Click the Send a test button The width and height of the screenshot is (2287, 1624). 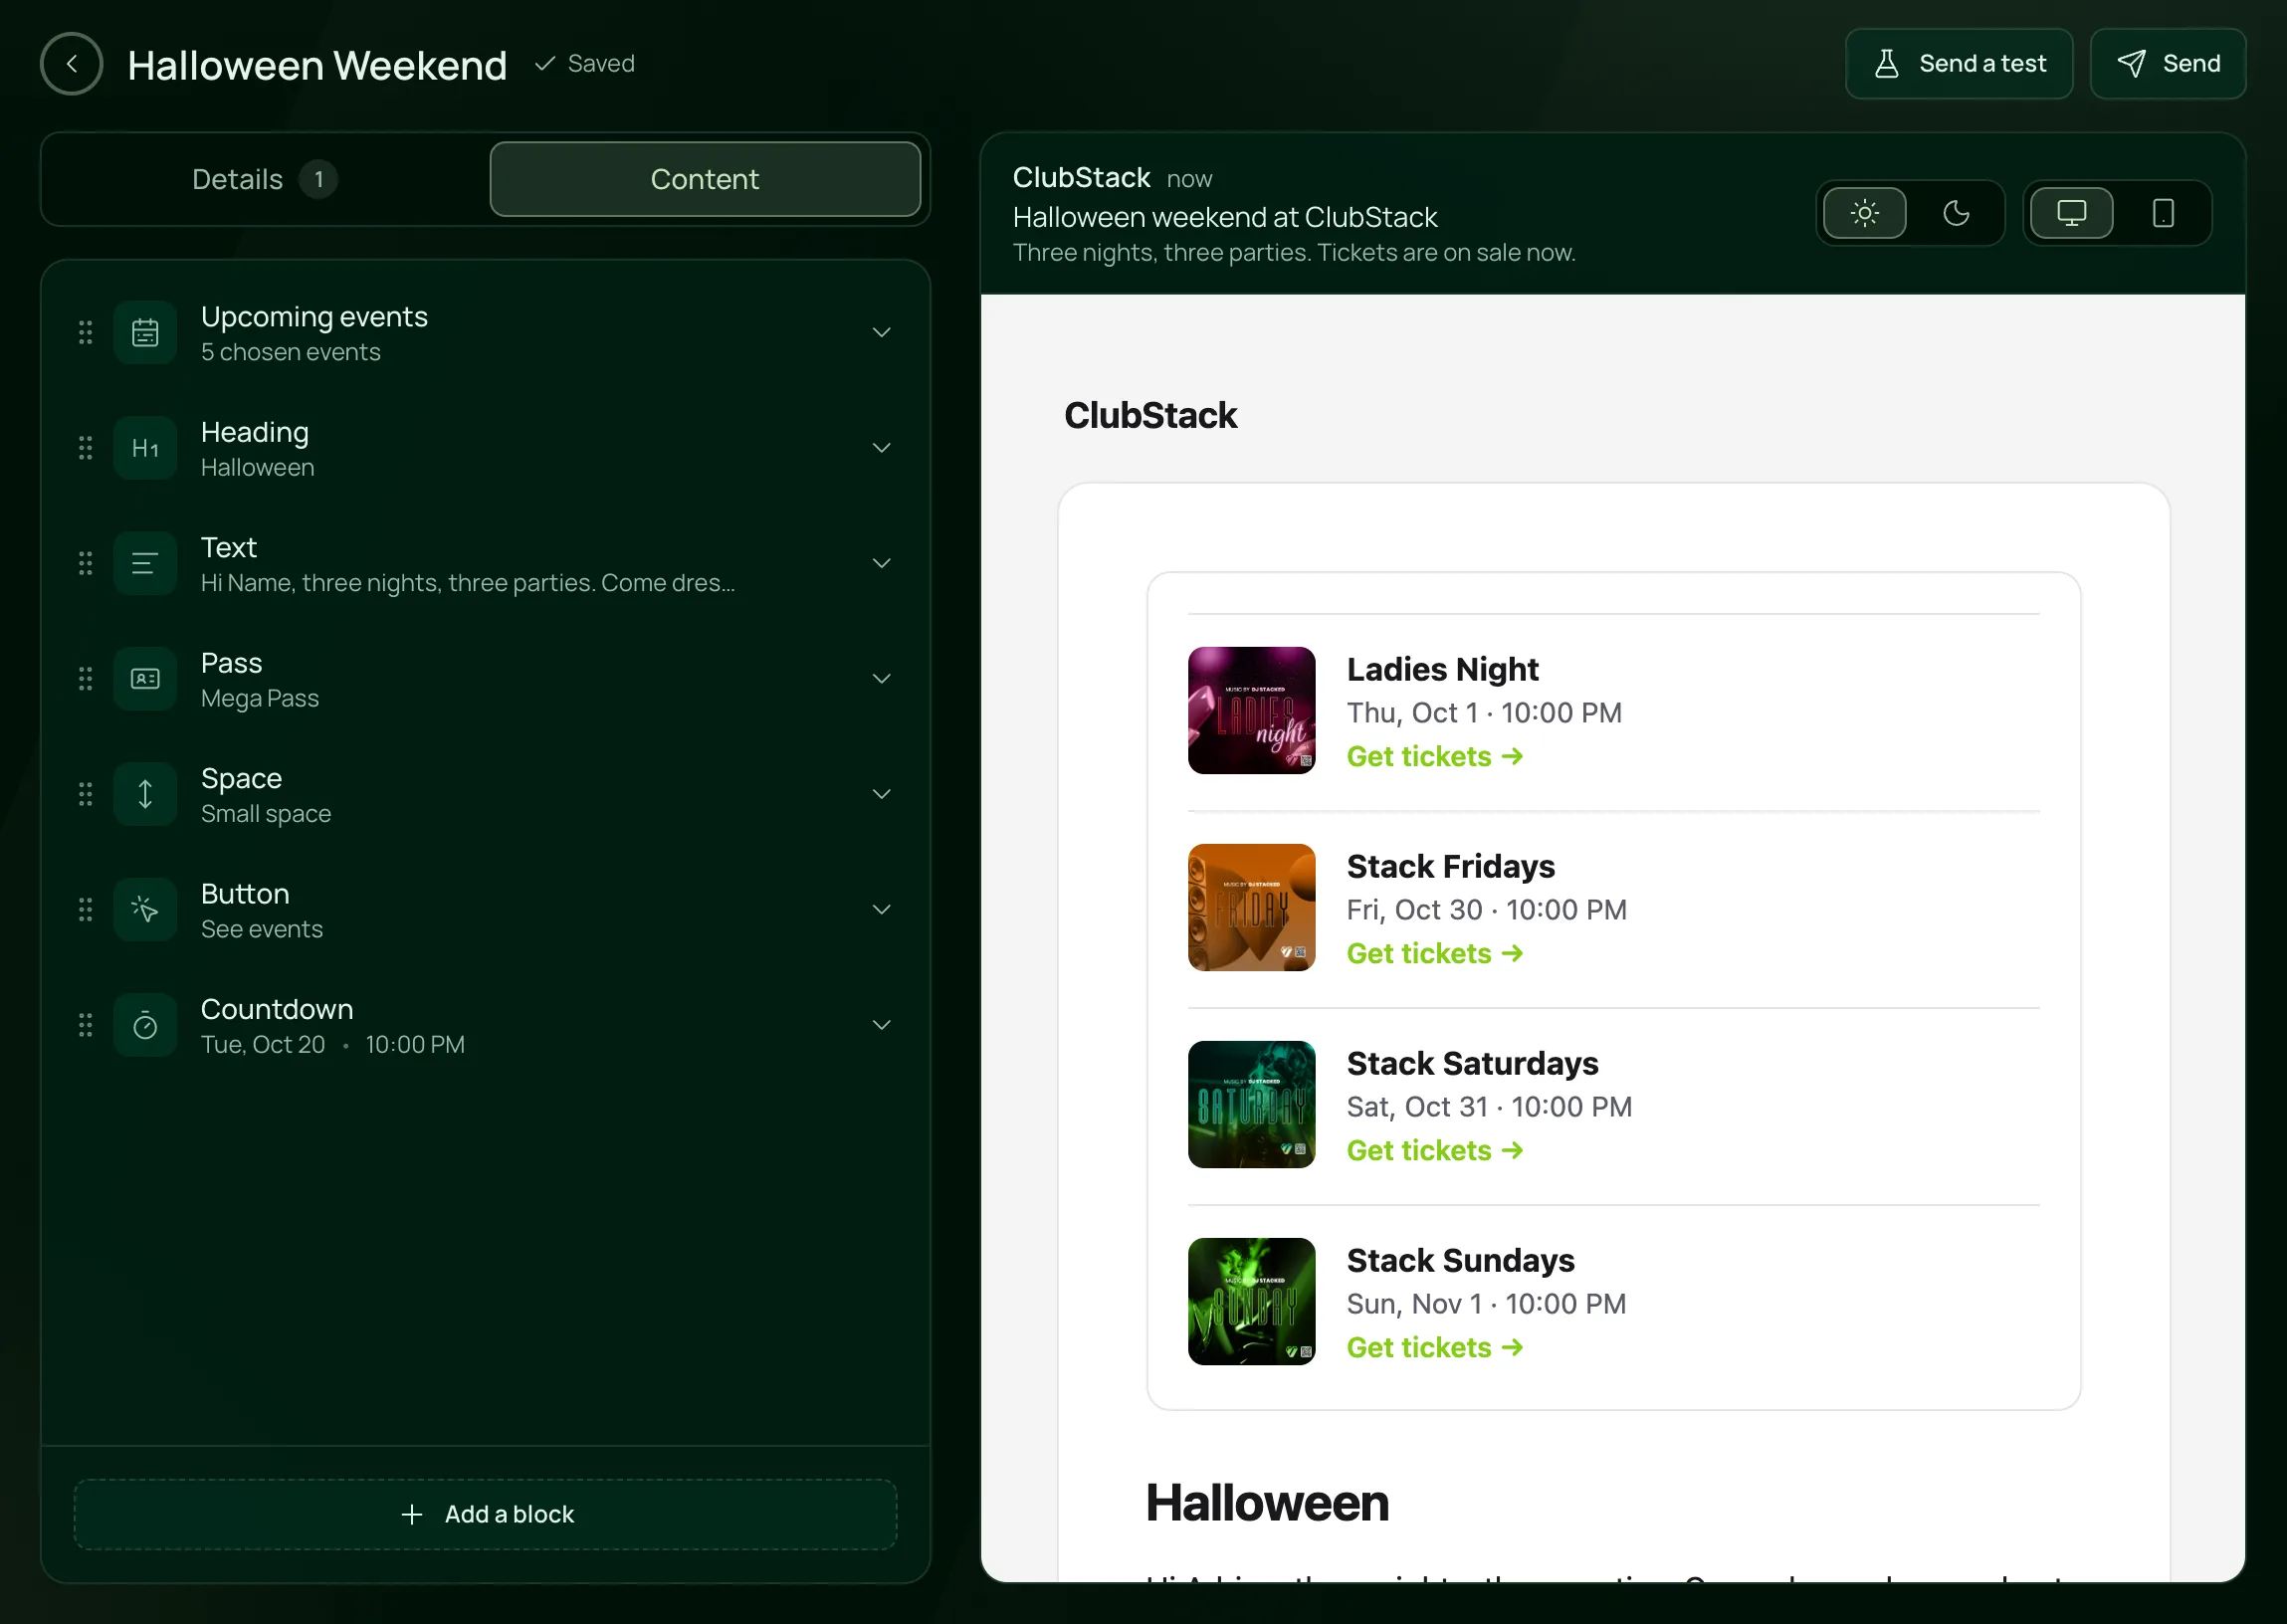[1959, 64]
